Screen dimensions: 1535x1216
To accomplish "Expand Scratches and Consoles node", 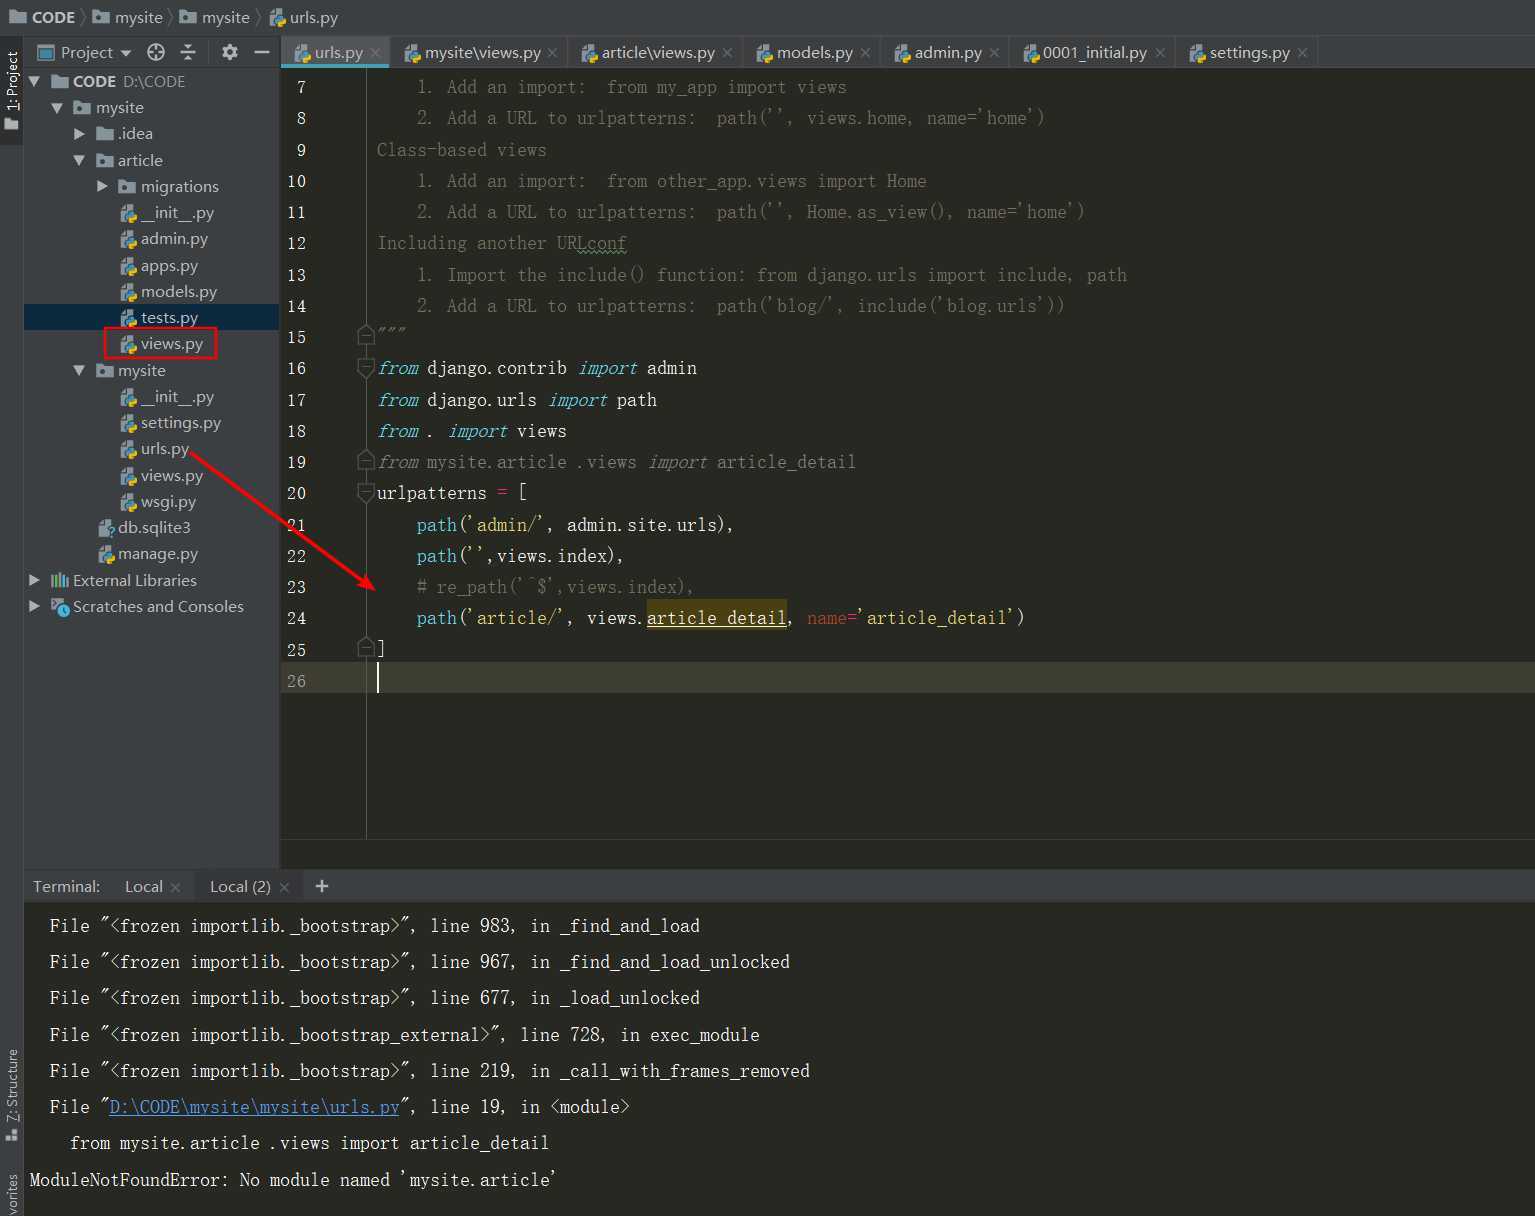I will (35, 606).
